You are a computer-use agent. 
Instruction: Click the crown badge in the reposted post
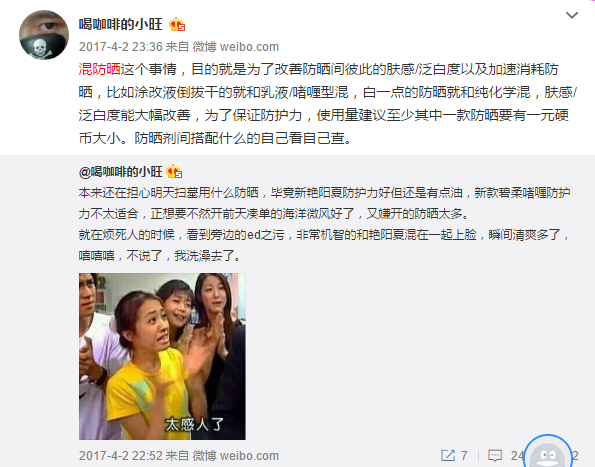174,171
